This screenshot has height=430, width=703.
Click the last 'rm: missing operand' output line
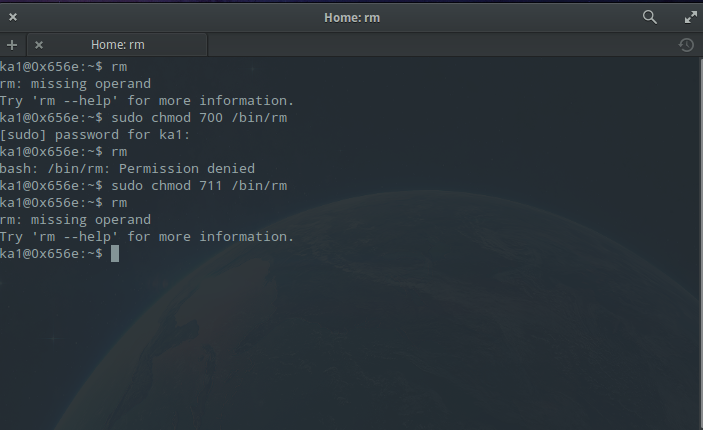75,220
